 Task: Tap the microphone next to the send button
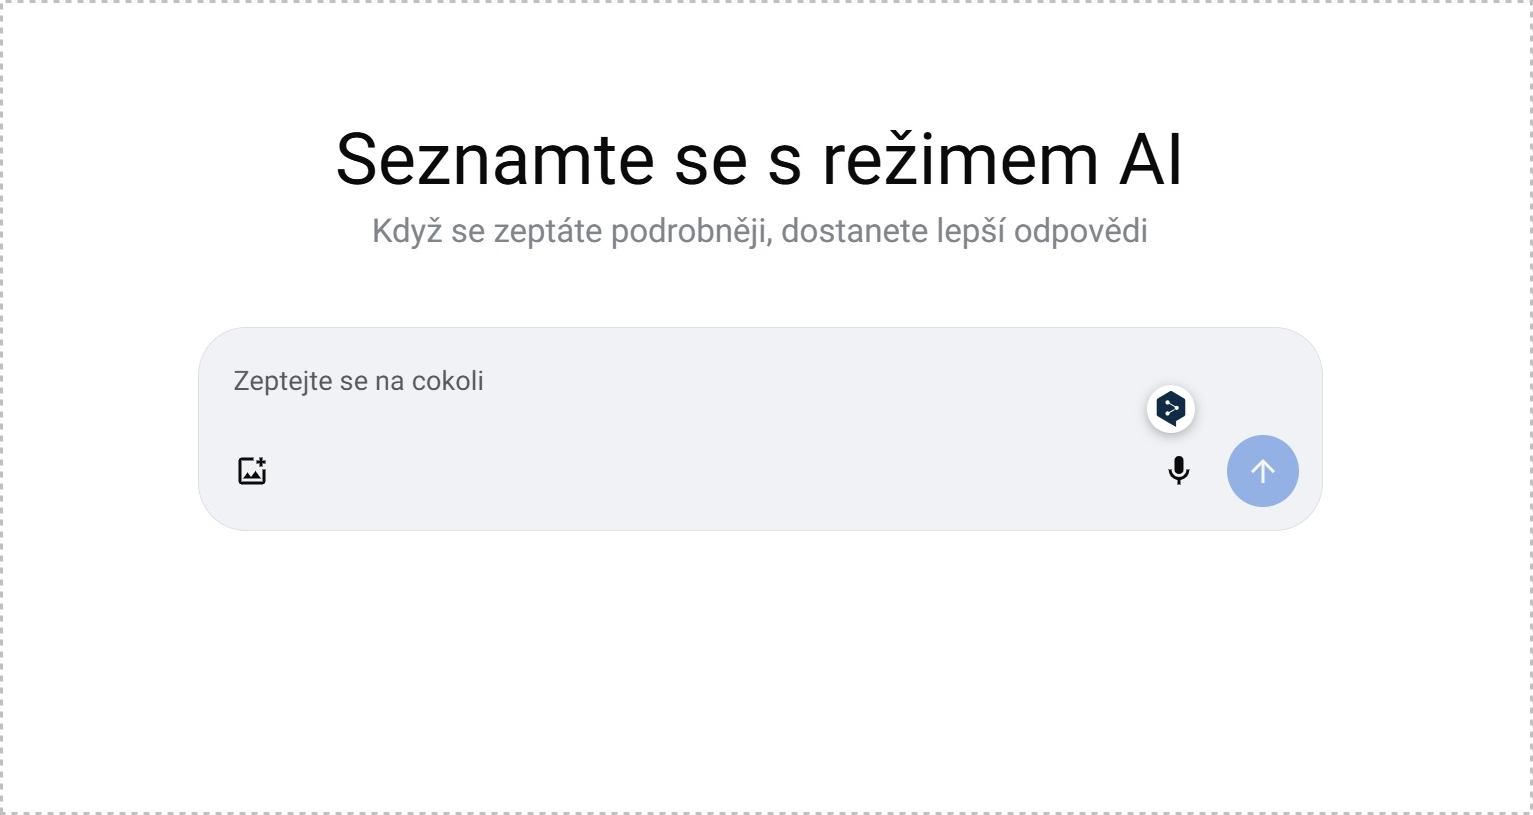point(1179,471)
